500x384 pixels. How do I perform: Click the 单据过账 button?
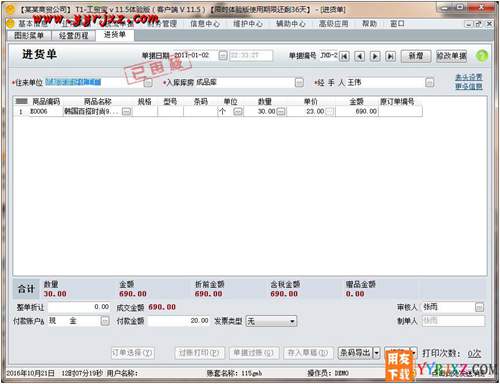[253, 353]
